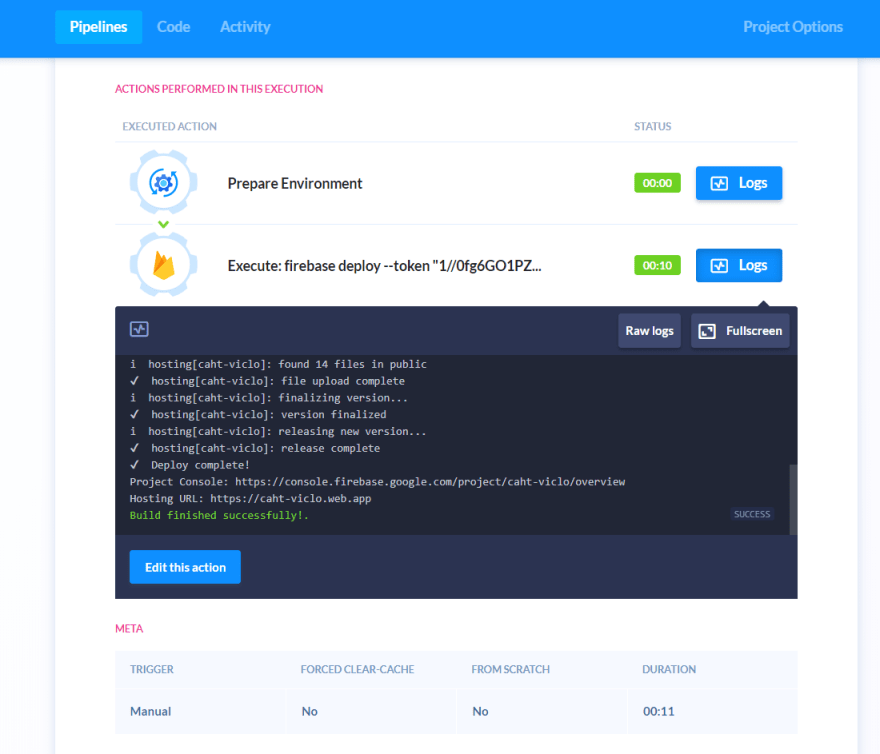
Task: Click the STATUS column header
Action: tap(652, 126)
